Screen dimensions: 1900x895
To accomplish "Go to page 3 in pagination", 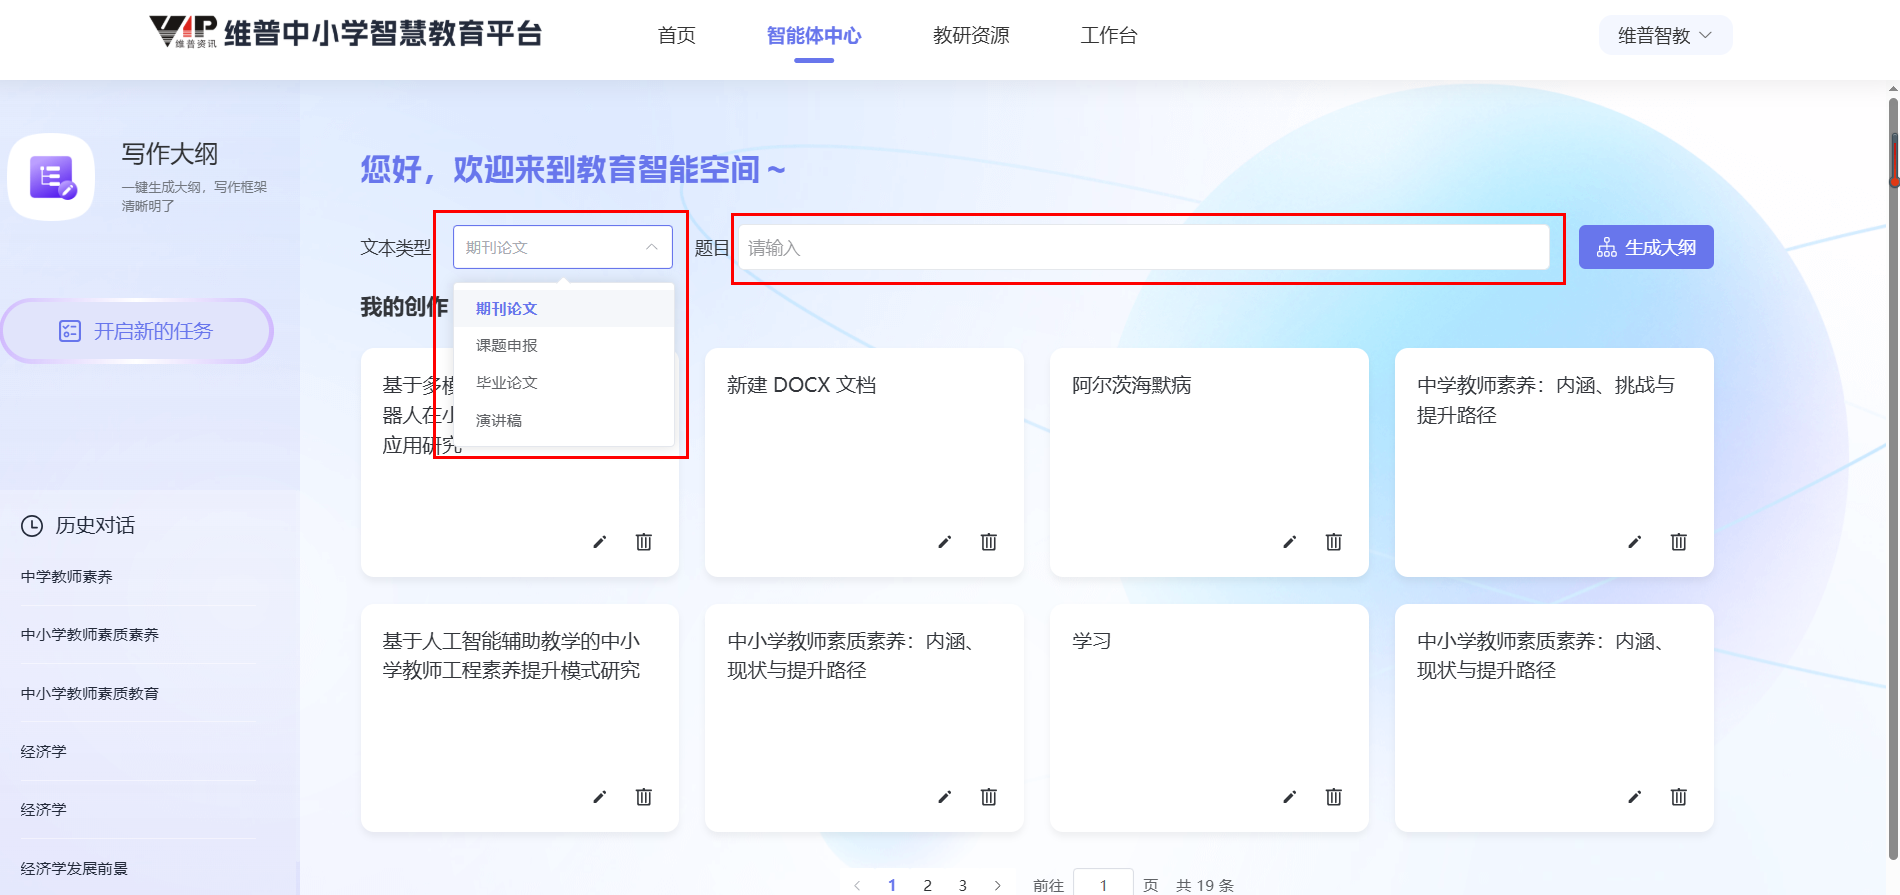I will click(962, 885).
